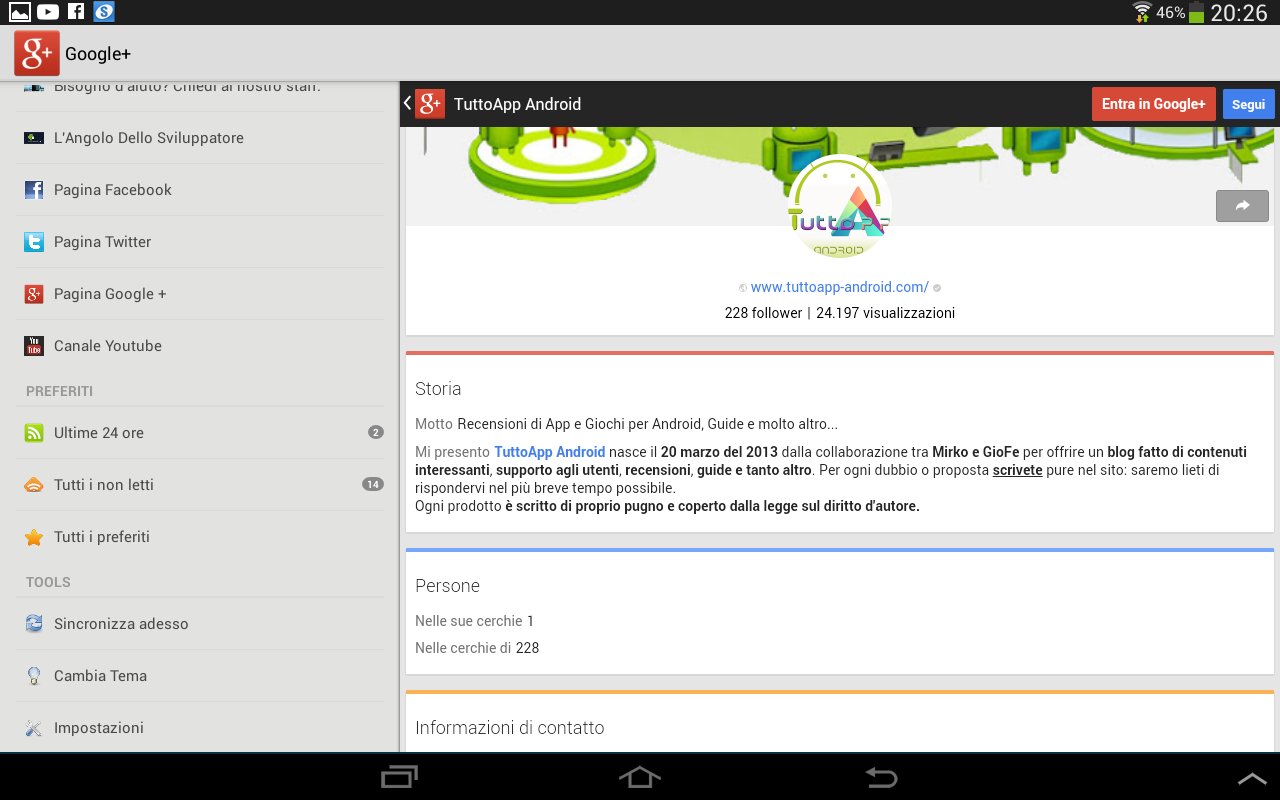Open recent apps from navigation bar
The image size is (1280, 800).
point(400,777)
